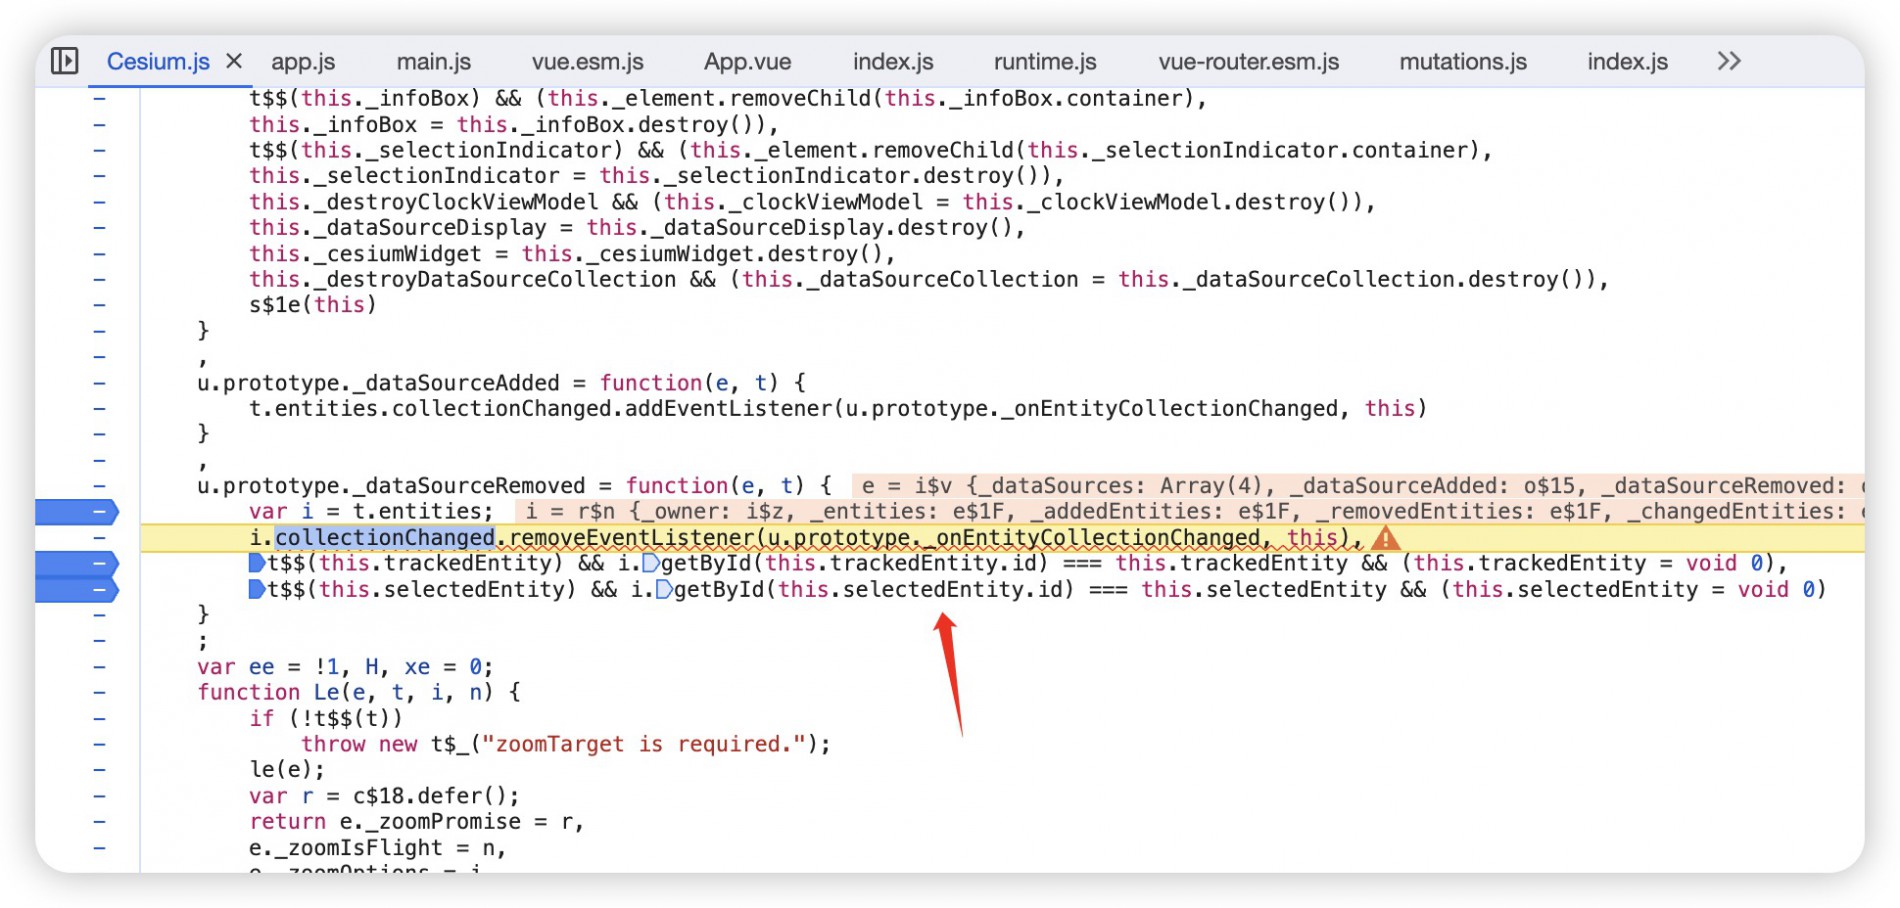Click gutter beside 'throw new t$_' line

[99, 744]
